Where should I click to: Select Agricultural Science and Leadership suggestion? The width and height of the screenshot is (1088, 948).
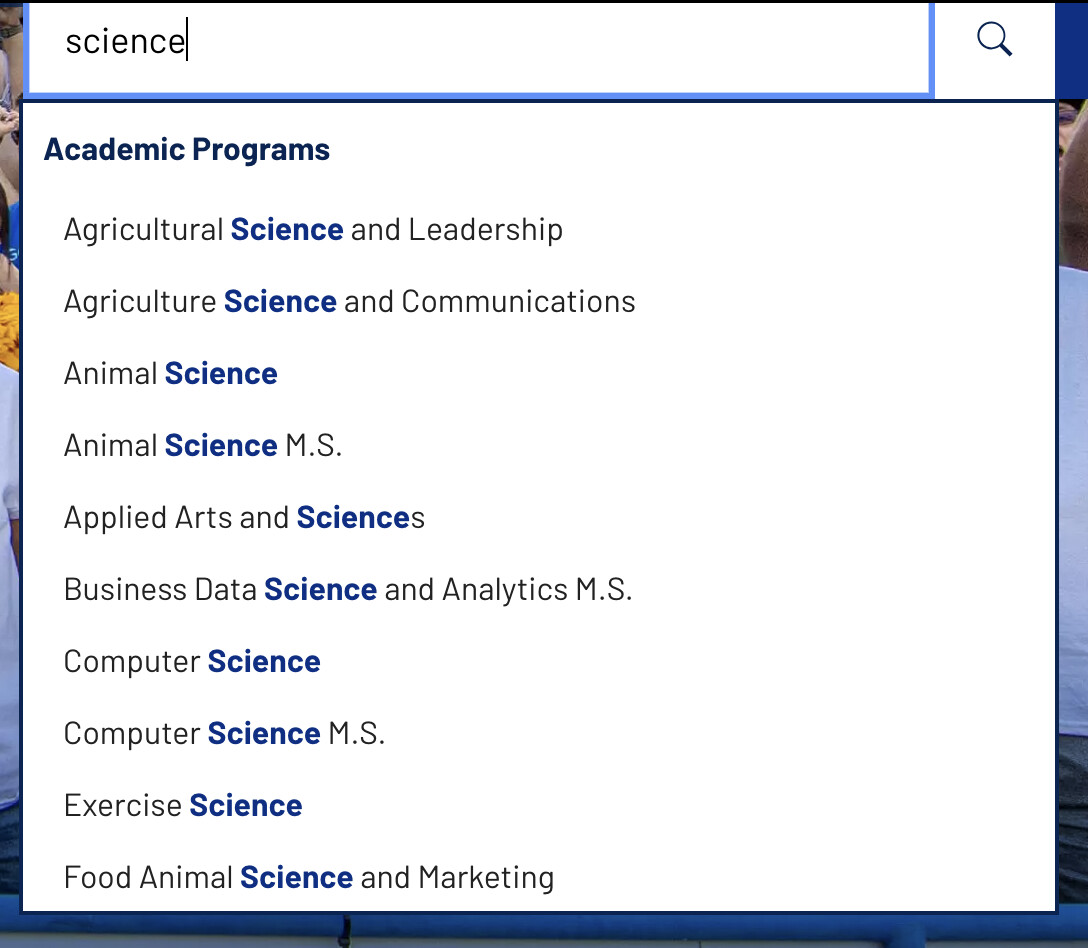pyautogui.click(x=313, y=230)
